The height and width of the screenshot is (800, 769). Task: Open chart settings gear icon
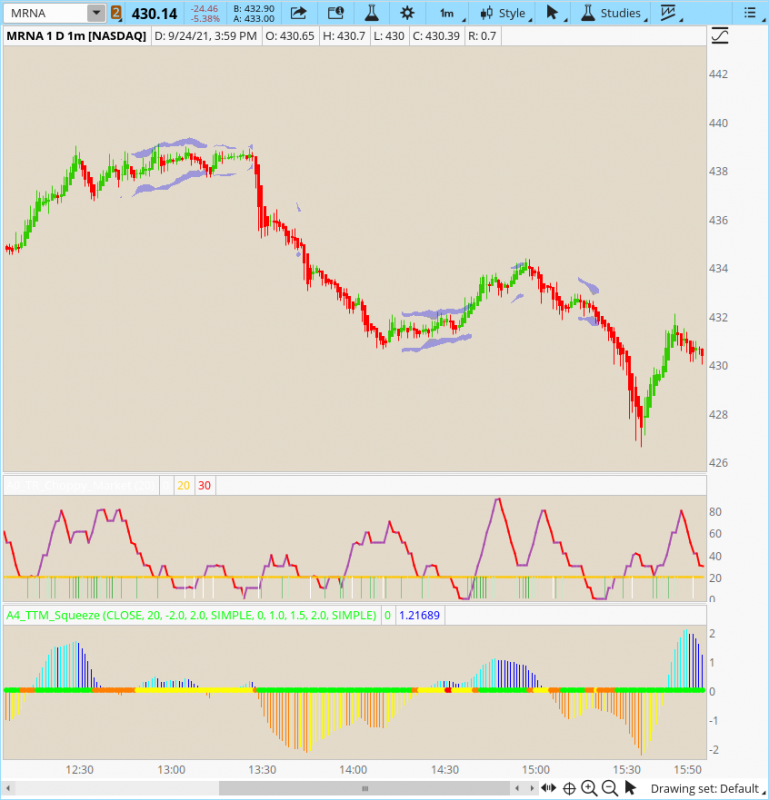pos(407,13)
